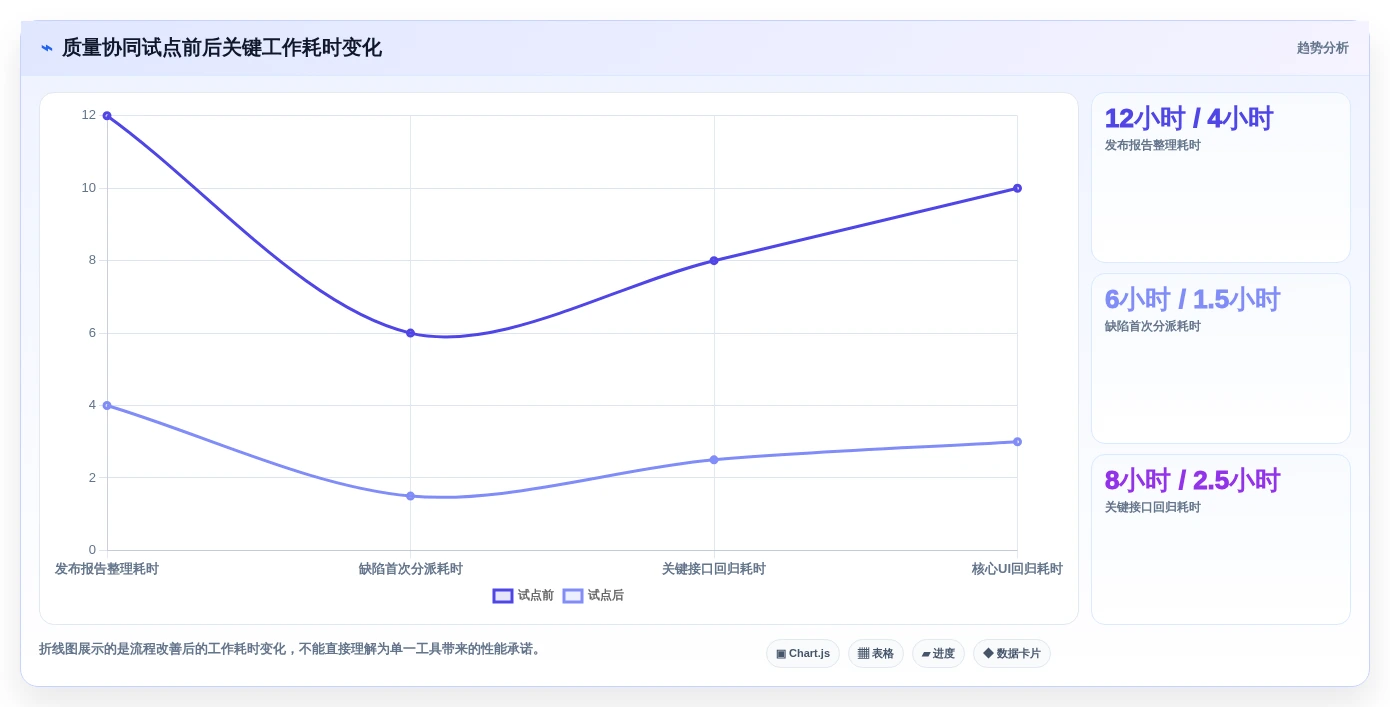Click the x-axis label 缺陷首次分派耗时
This screenshot has height=707, width=1390.
pos(410,569)
